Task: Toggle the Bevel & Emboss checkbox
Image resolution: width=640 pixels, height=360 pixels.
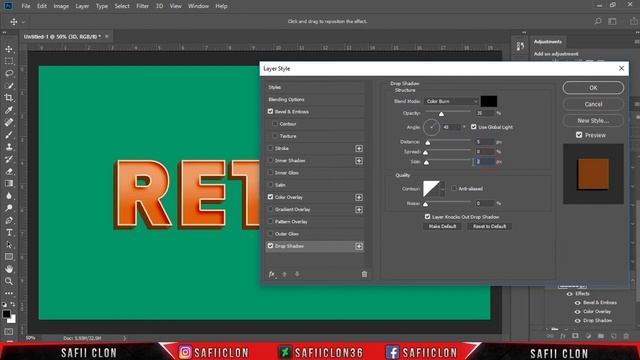Action: click(270, 111)
